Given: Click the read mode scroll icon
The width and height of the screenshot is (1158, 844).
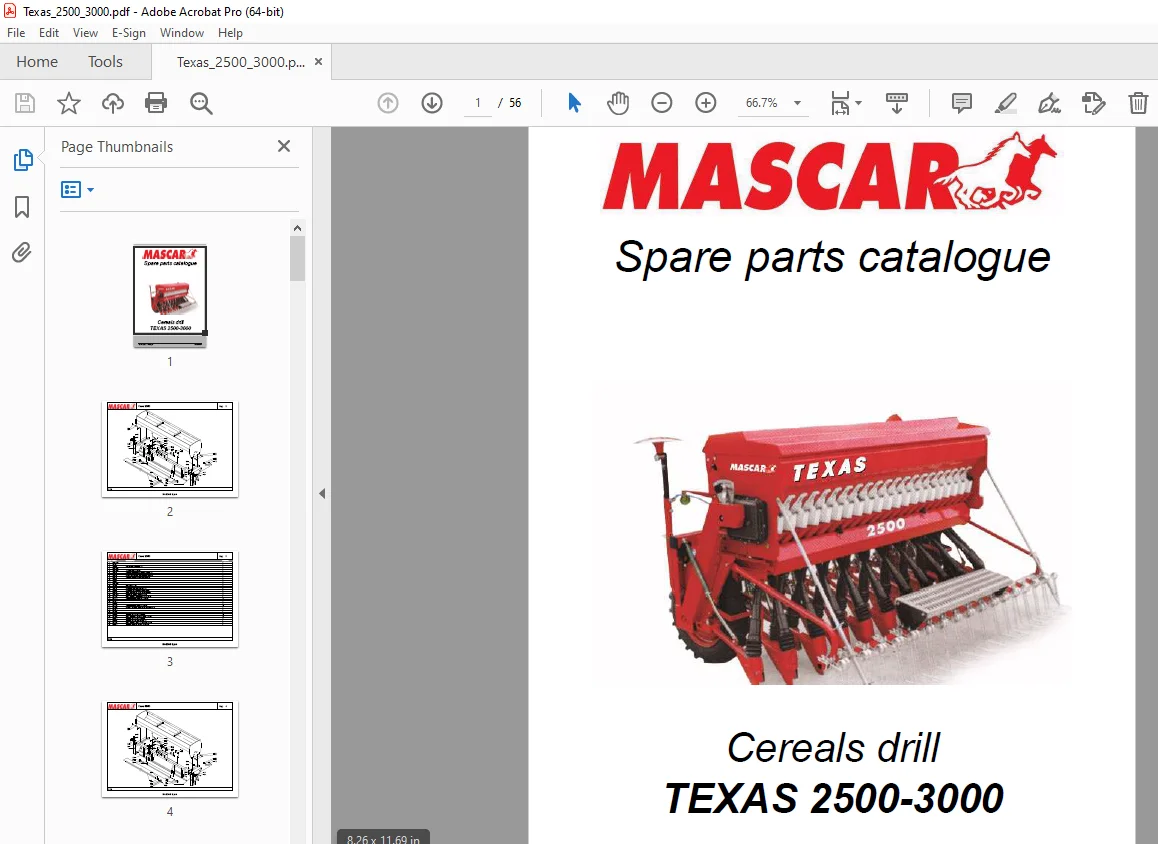Looking at the screenshot, I should tap(897, 103).
